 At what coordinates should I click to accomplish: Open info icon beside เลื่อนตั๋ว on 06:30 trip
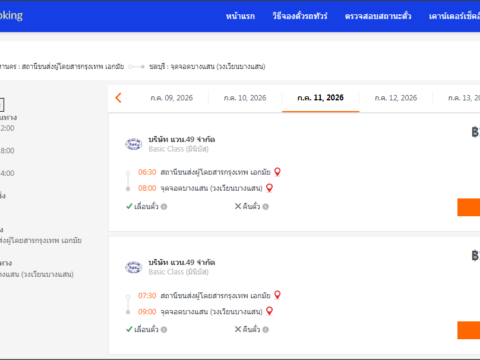(164, 207)
